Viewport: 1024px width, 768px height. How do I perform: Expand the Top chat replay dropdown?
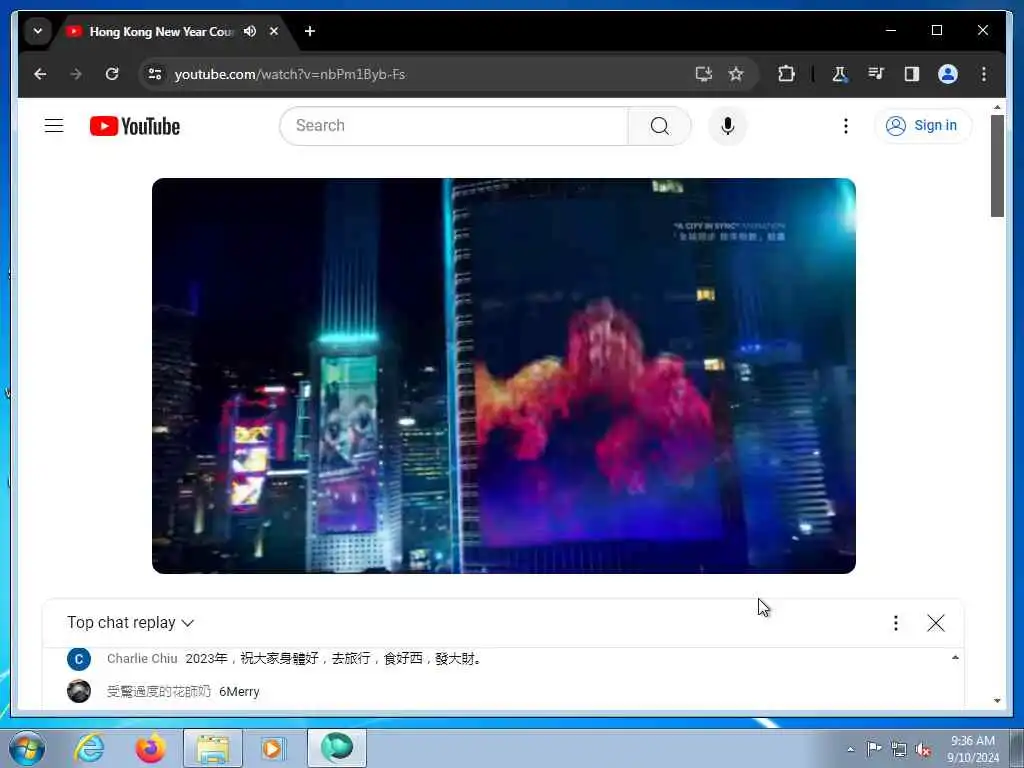(131, 623)
